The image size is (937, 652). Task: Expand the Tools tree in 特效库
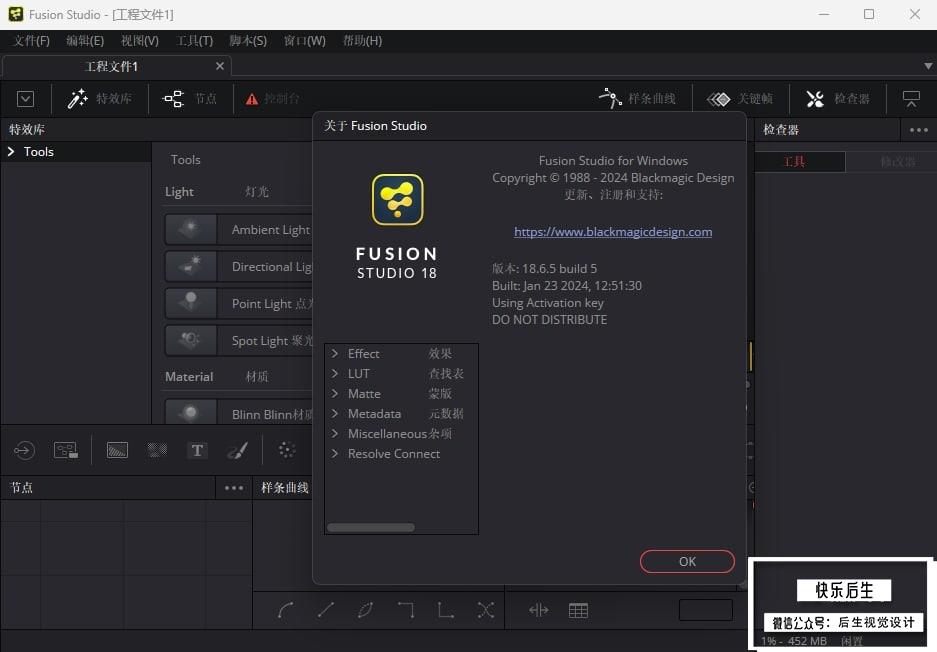(11, 152)
